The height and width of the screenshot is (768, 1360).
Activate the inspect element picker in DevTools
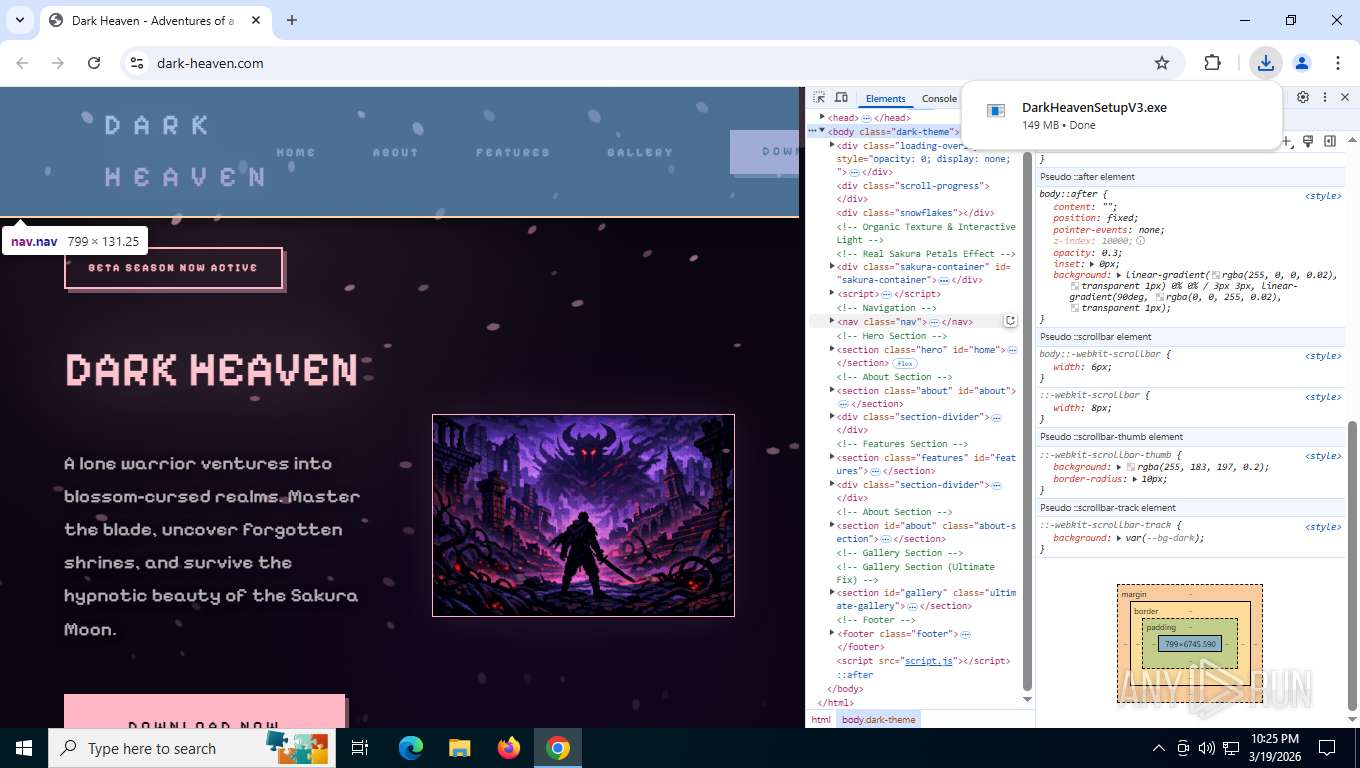tap(819, 98)
